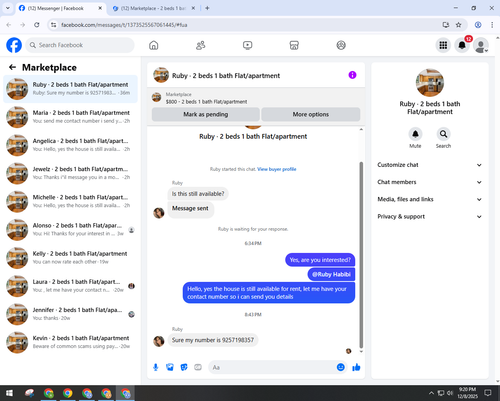Image resolution: width=500 pixels, height=401 pixels.
Task: Open Michelle conversation in the list
Action: point(70,202)
